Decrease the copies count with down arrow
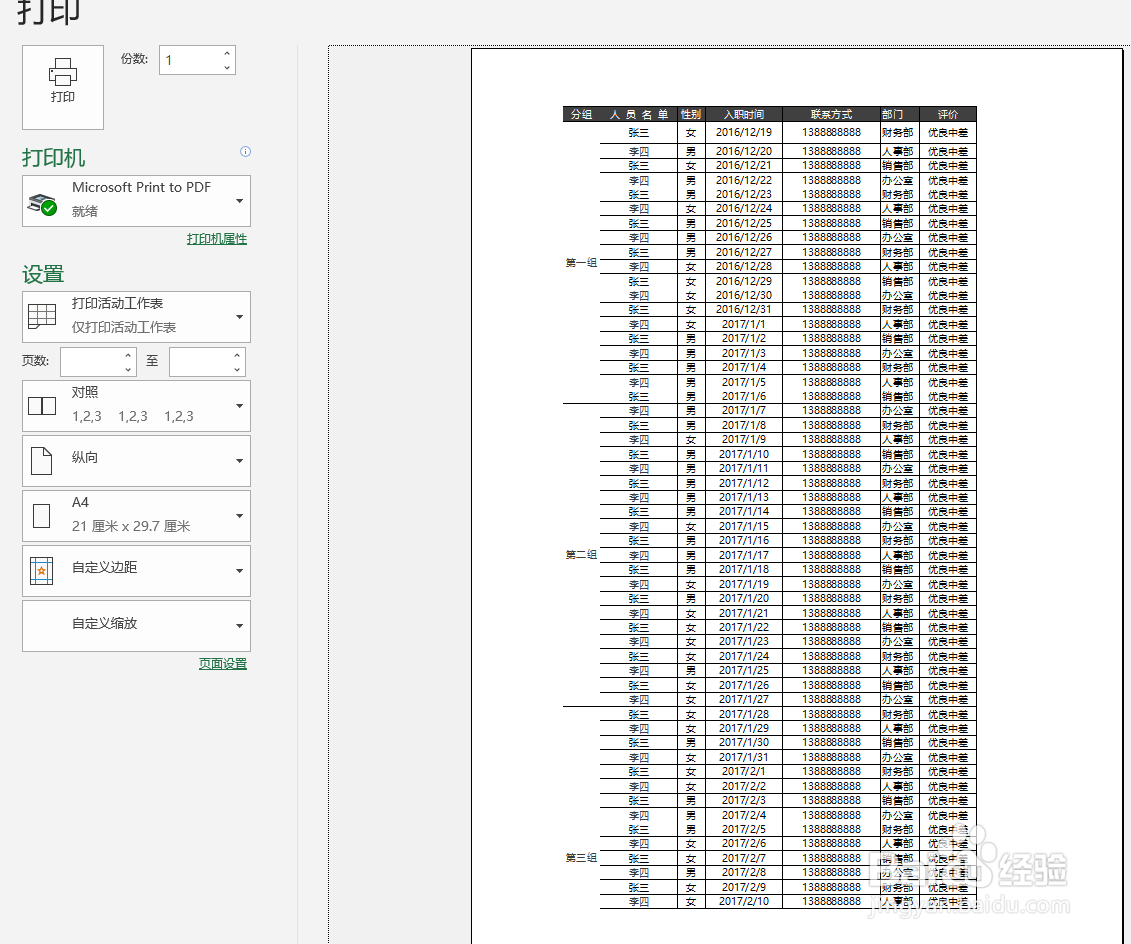Image resolution: width=1131 pixels, height=944 pixels. coord(227,68)
